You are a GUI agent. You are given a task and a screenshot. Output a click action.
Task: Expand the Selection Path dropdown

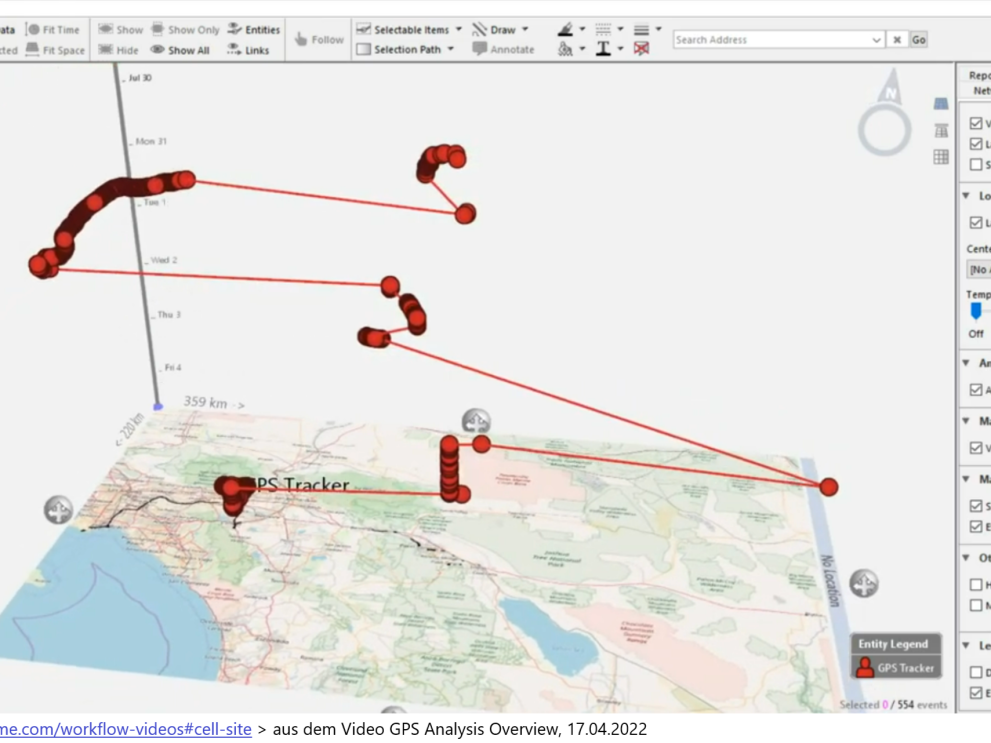coord(405,49)
